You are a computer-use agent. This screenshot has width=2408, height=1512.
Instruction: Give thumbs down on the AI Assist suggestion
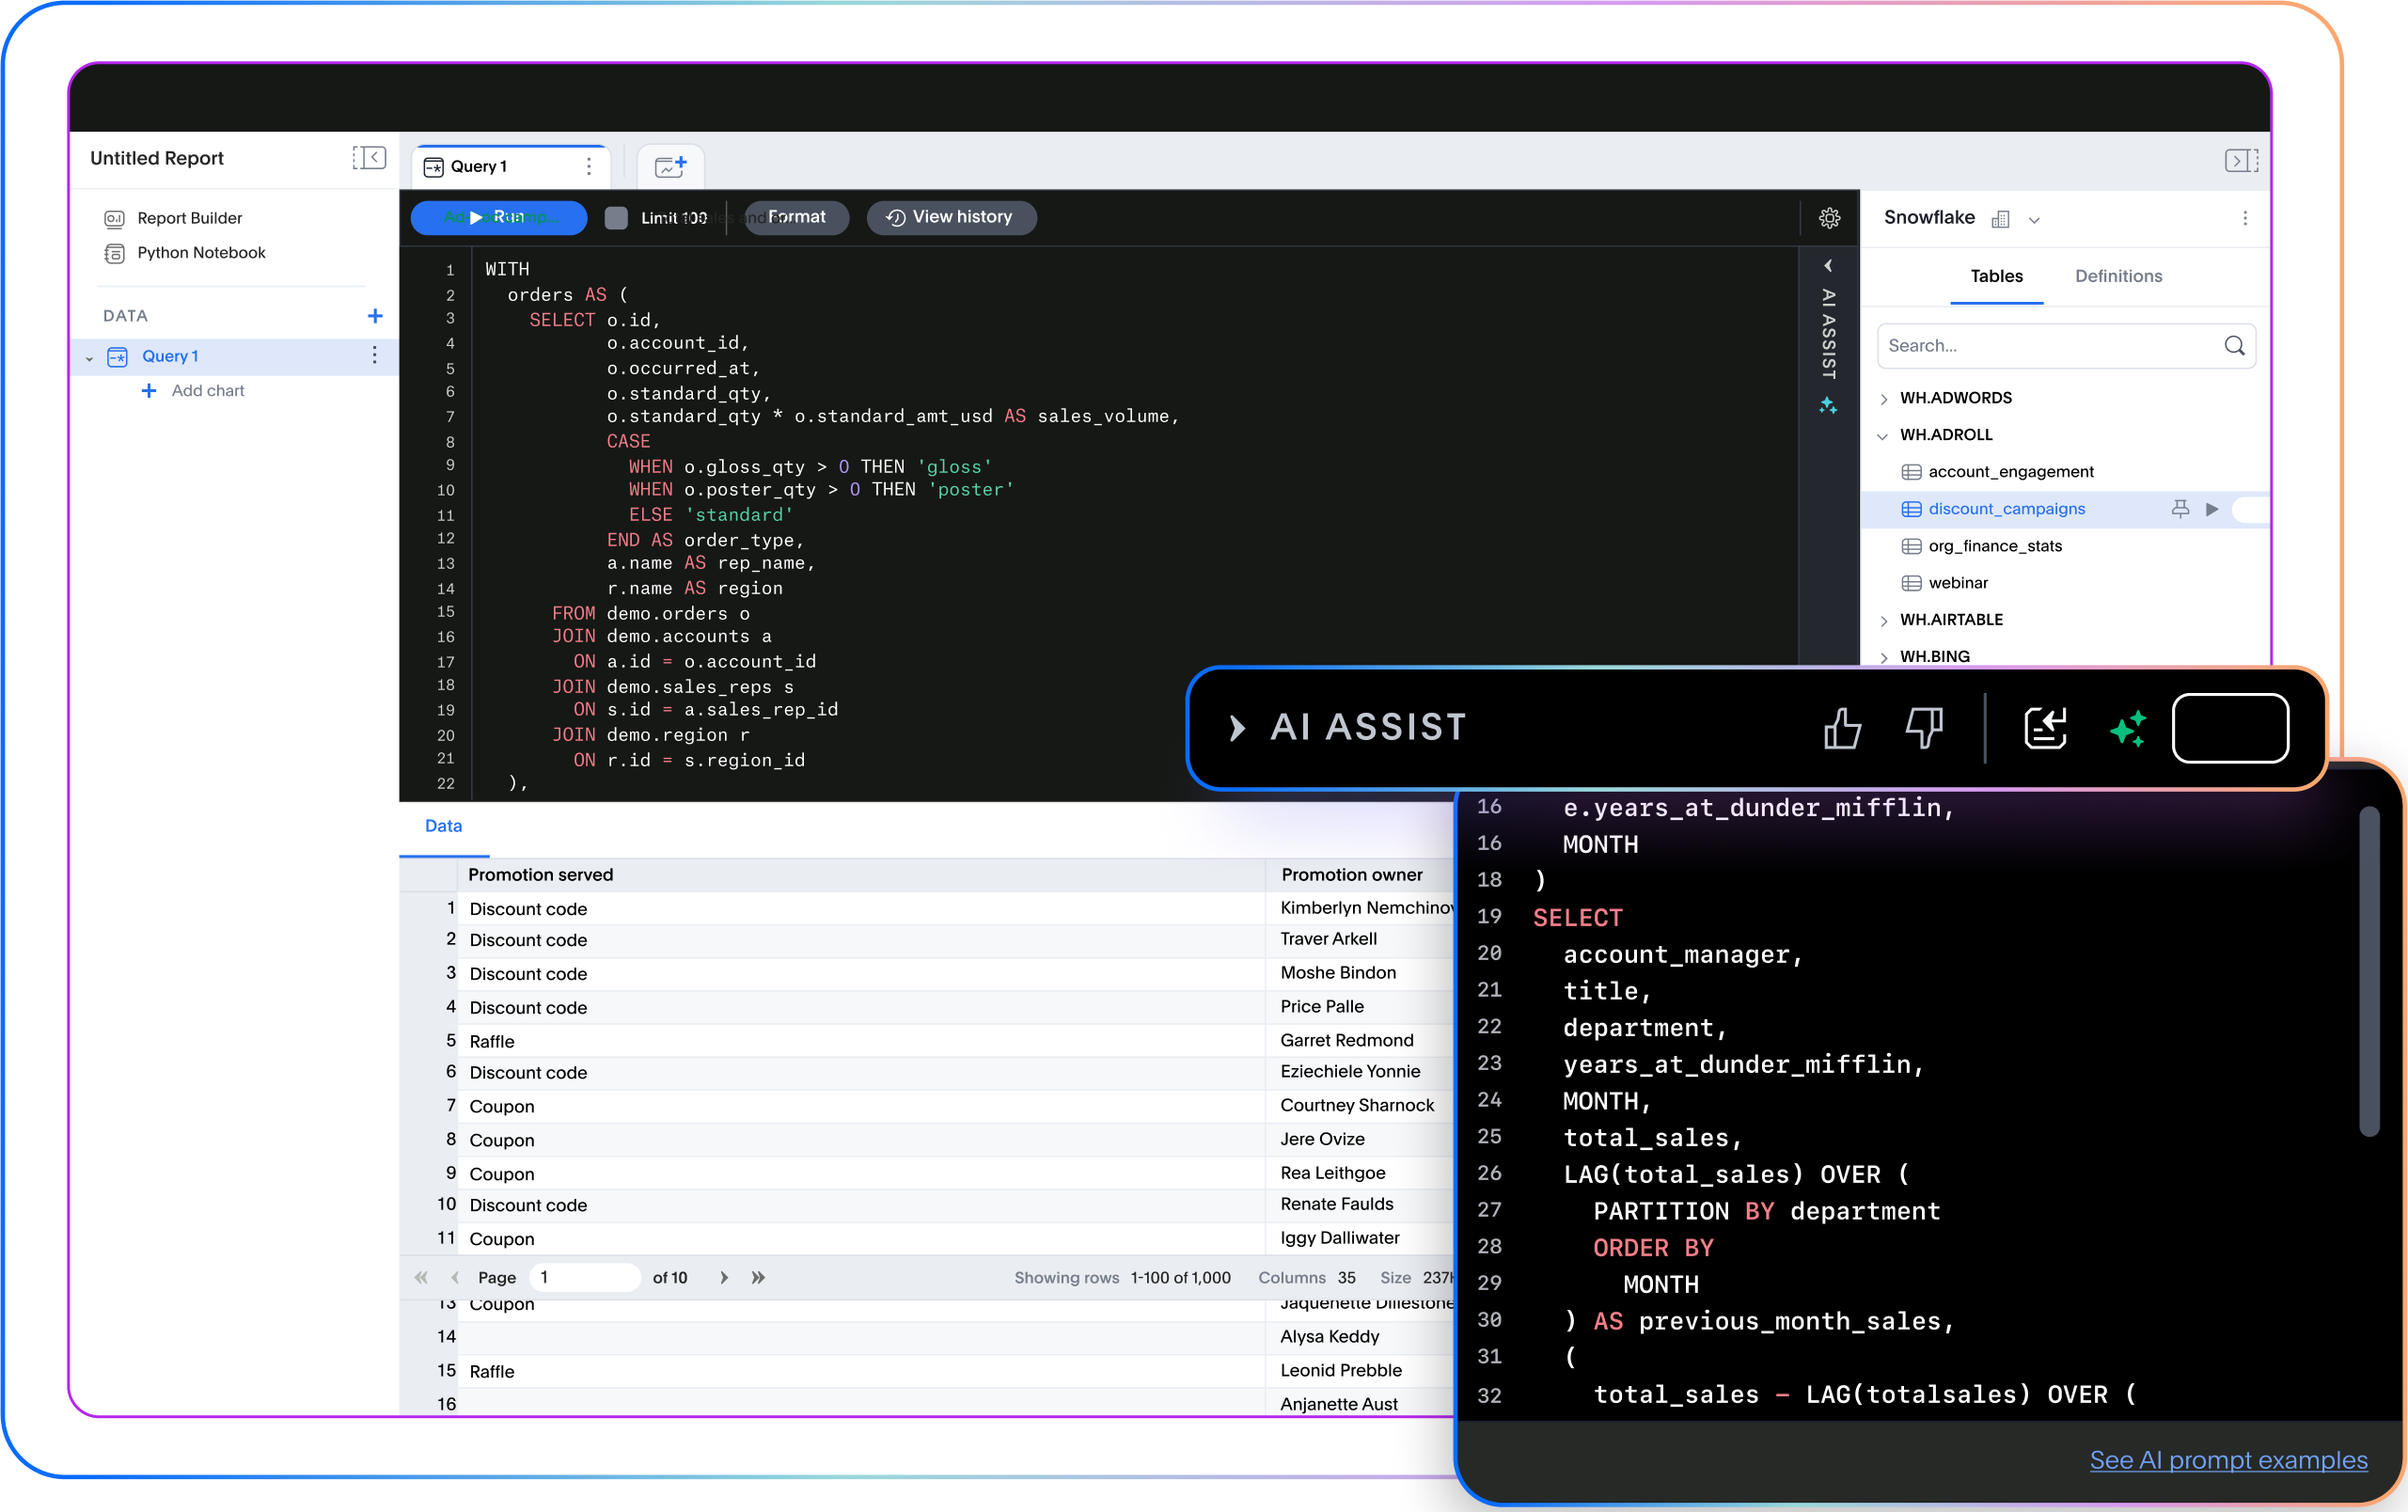[1923, 728]
